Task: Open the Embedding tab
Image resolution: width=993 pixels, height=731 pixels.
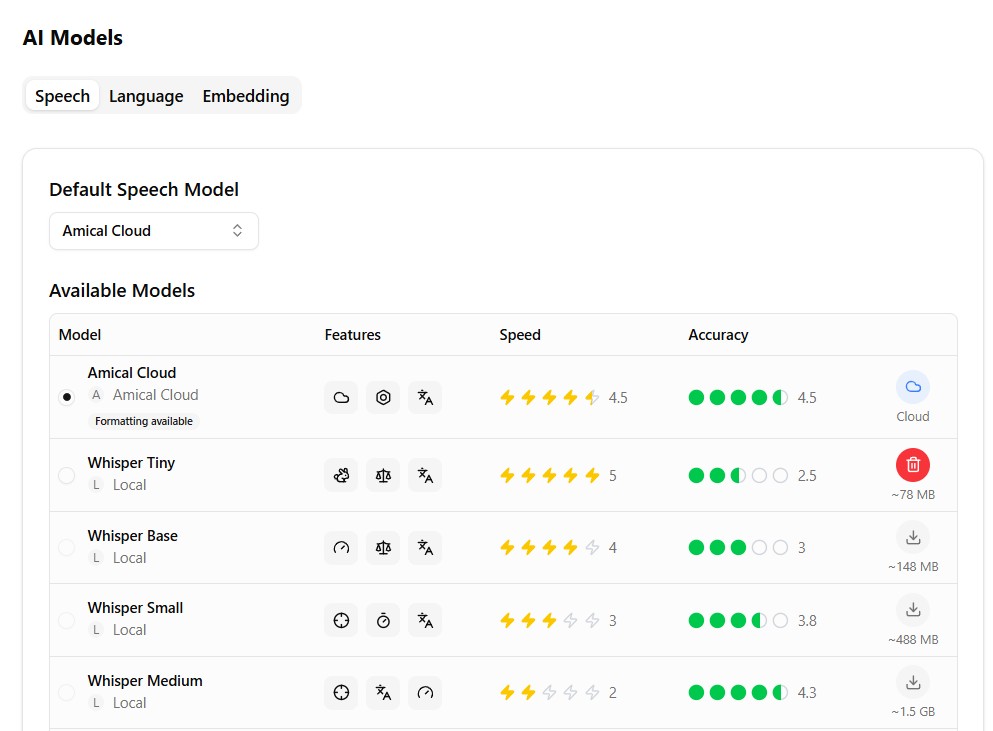Action: [x=246, y=96]
